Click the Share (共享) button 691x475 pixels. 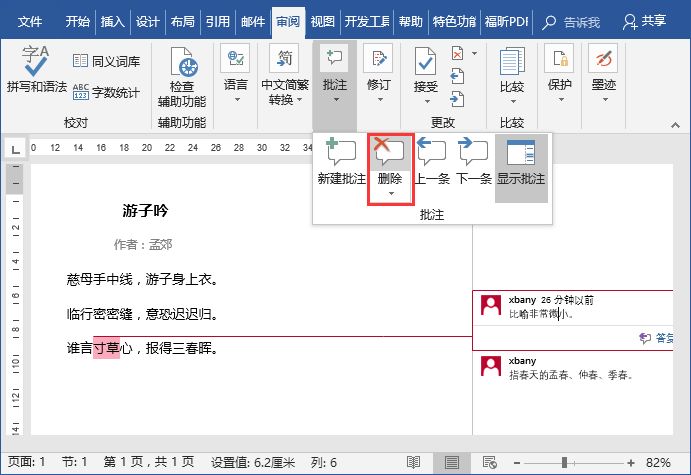point(644,21)
